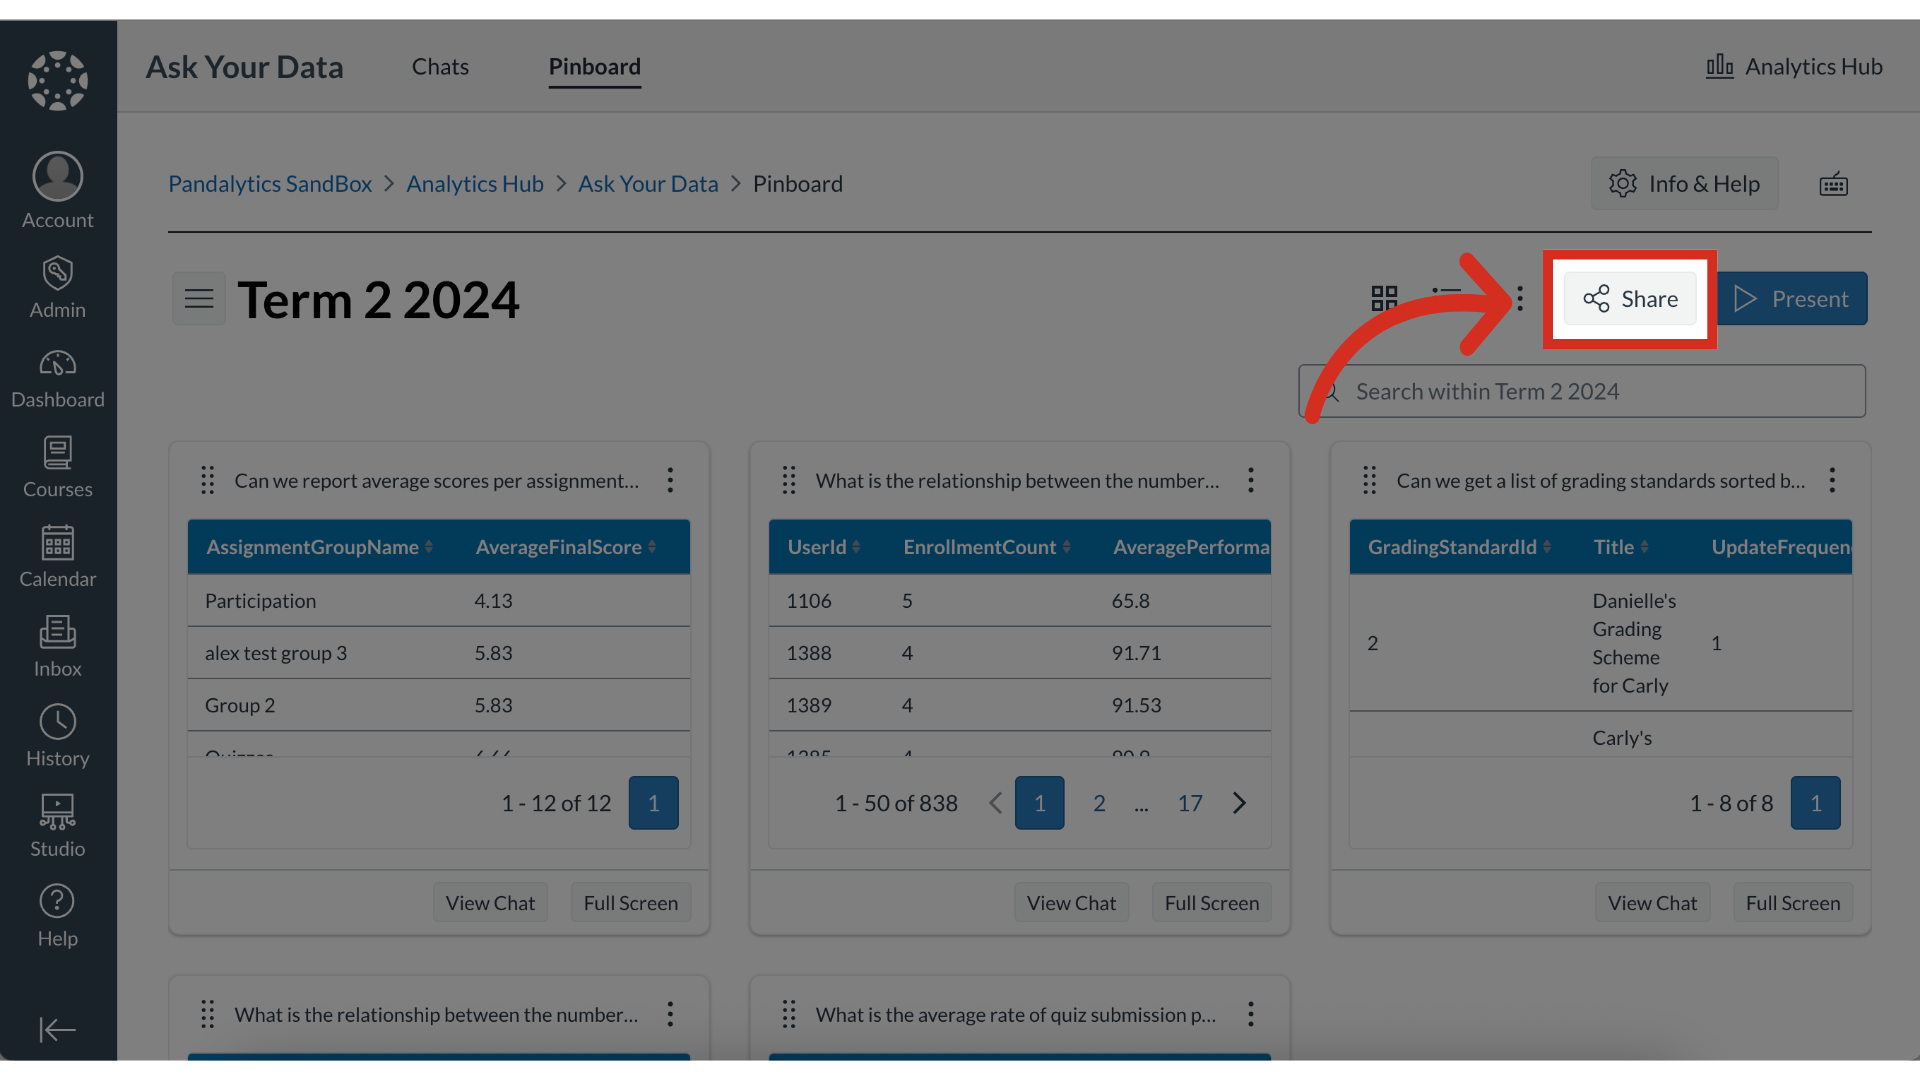The height and width of the screenshot is (1080, 1920).
Task: Open keyboard shortcuts via the keyboard icon
Action: [x=1833, y=183]
